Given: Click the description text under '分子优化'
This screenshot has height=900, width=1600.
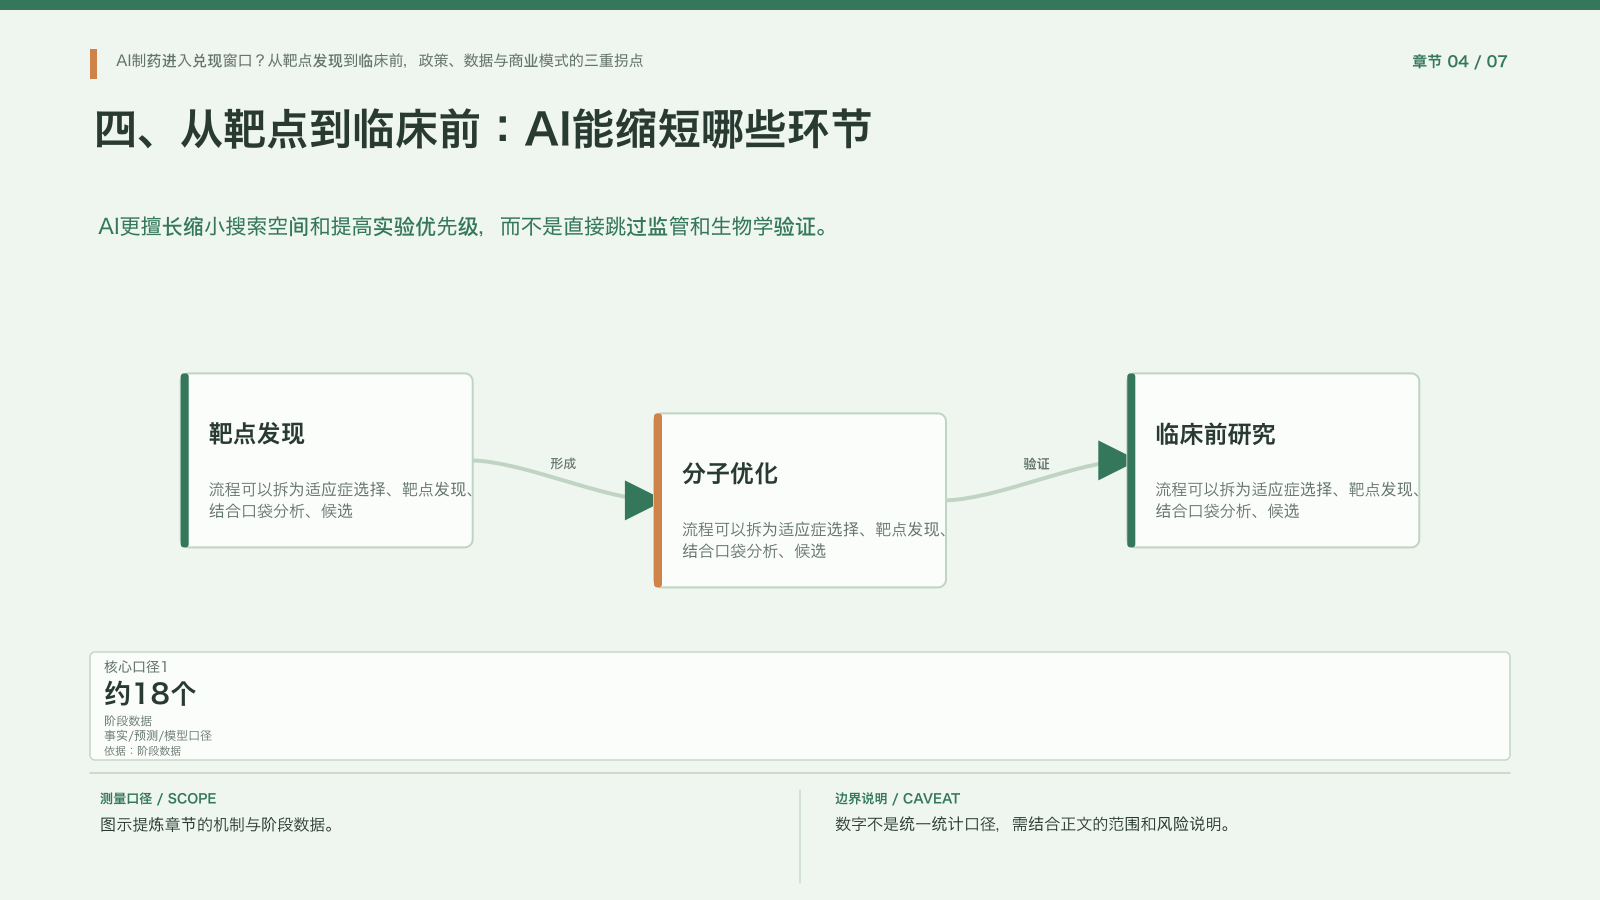Looking at the screenshot, I should pyautogui.click(x=814, y=540).
